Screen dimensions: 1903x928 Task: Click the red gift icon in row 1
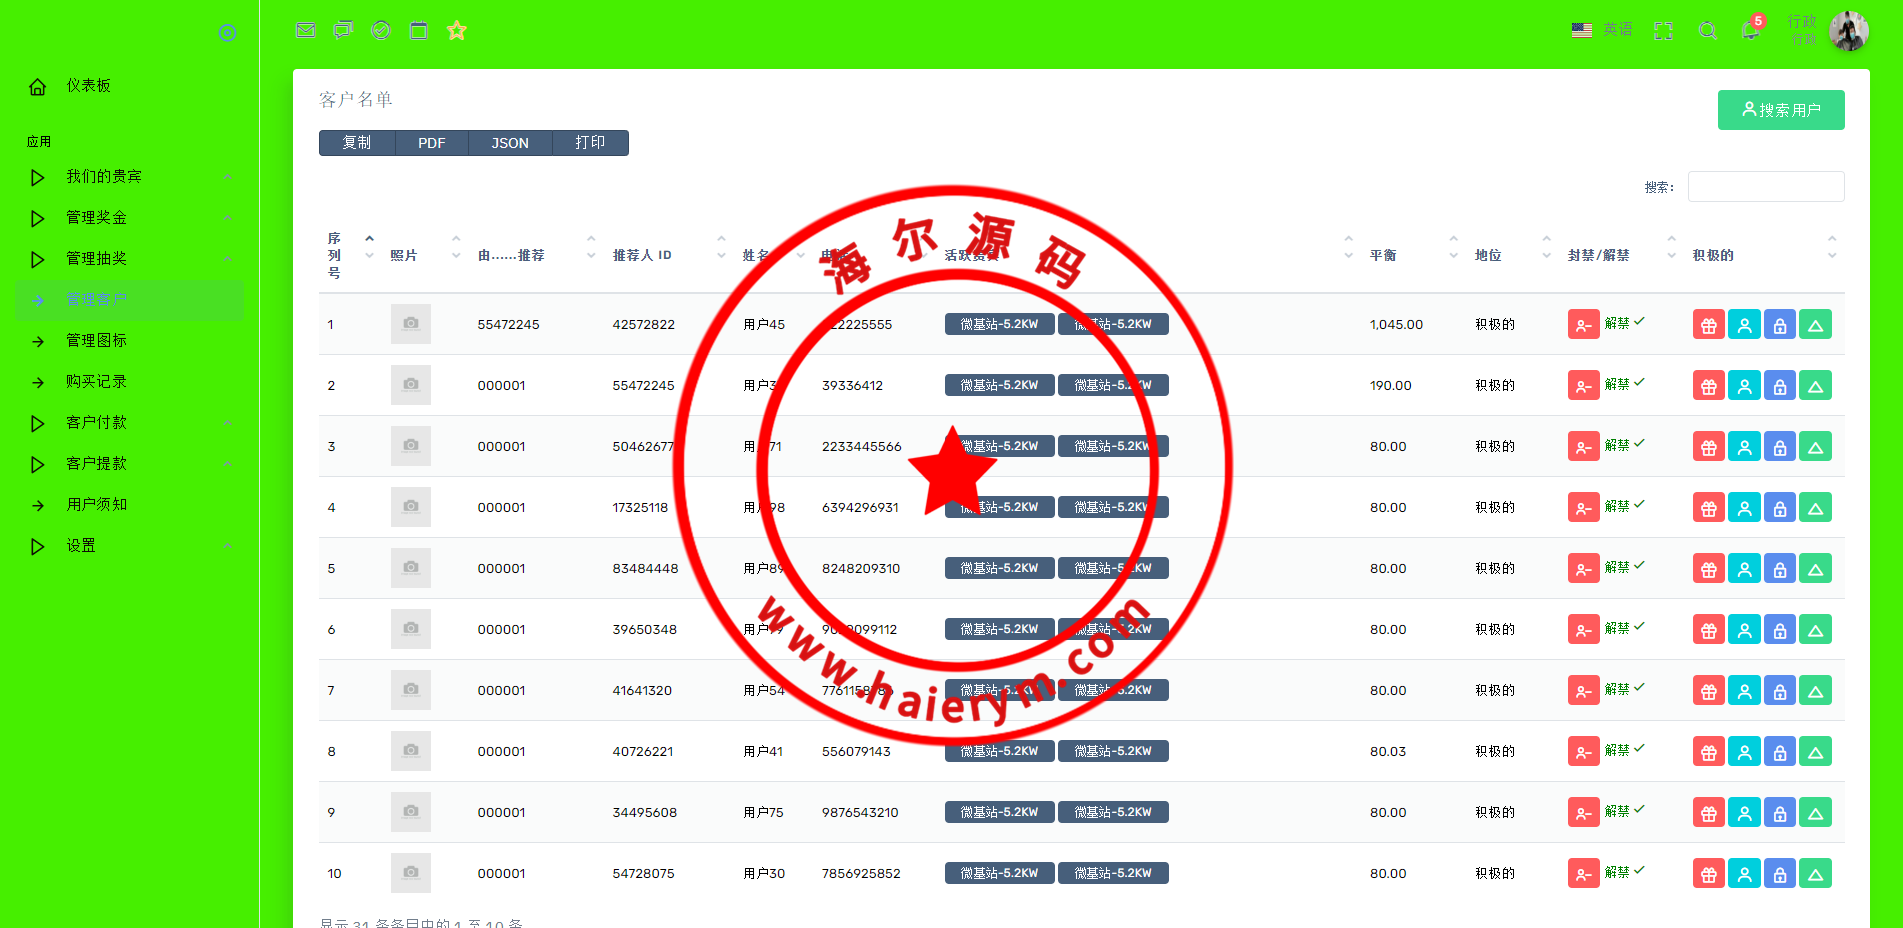1708,325
